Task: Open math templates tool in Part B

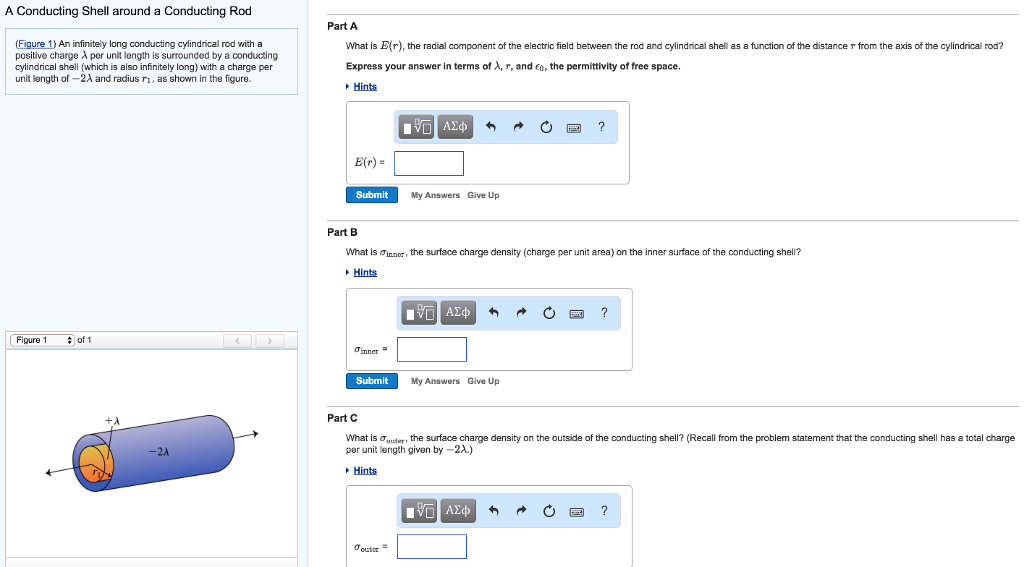Action: coord(421,313)
